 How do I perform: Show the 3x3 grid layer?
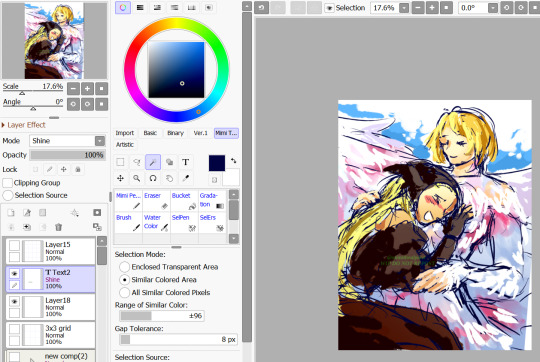14,329
